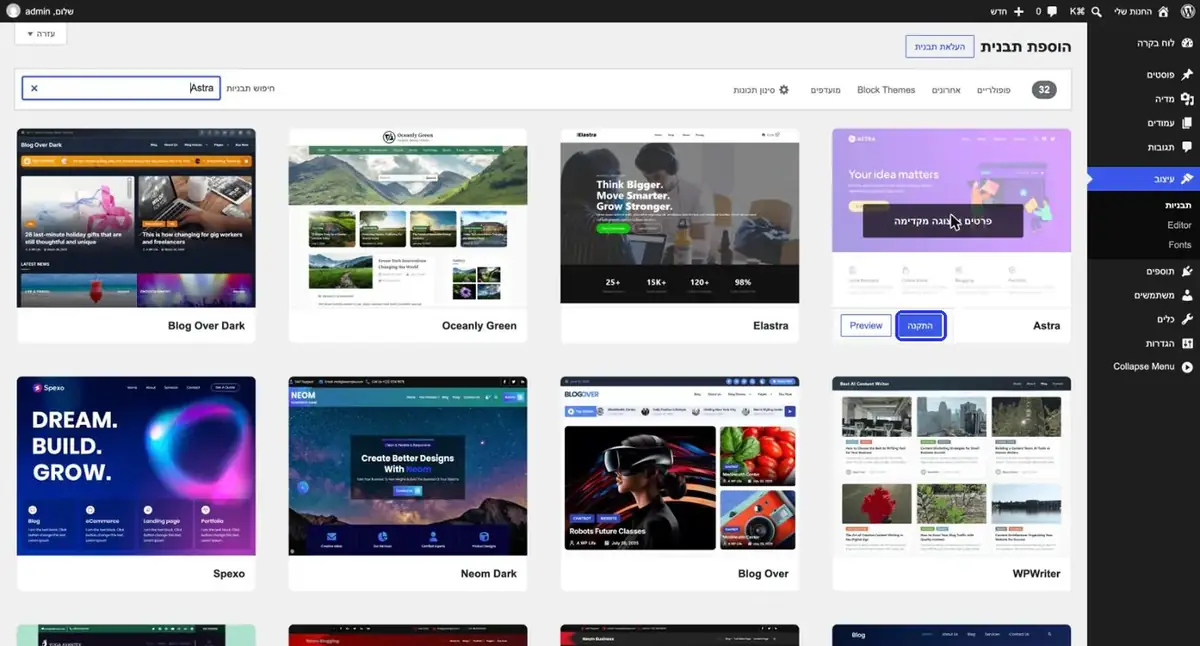Open the comments icon beside 'תגובות' in the sidebar
Viewport: 1200px width, 646px height.
tap(1187, 147)
